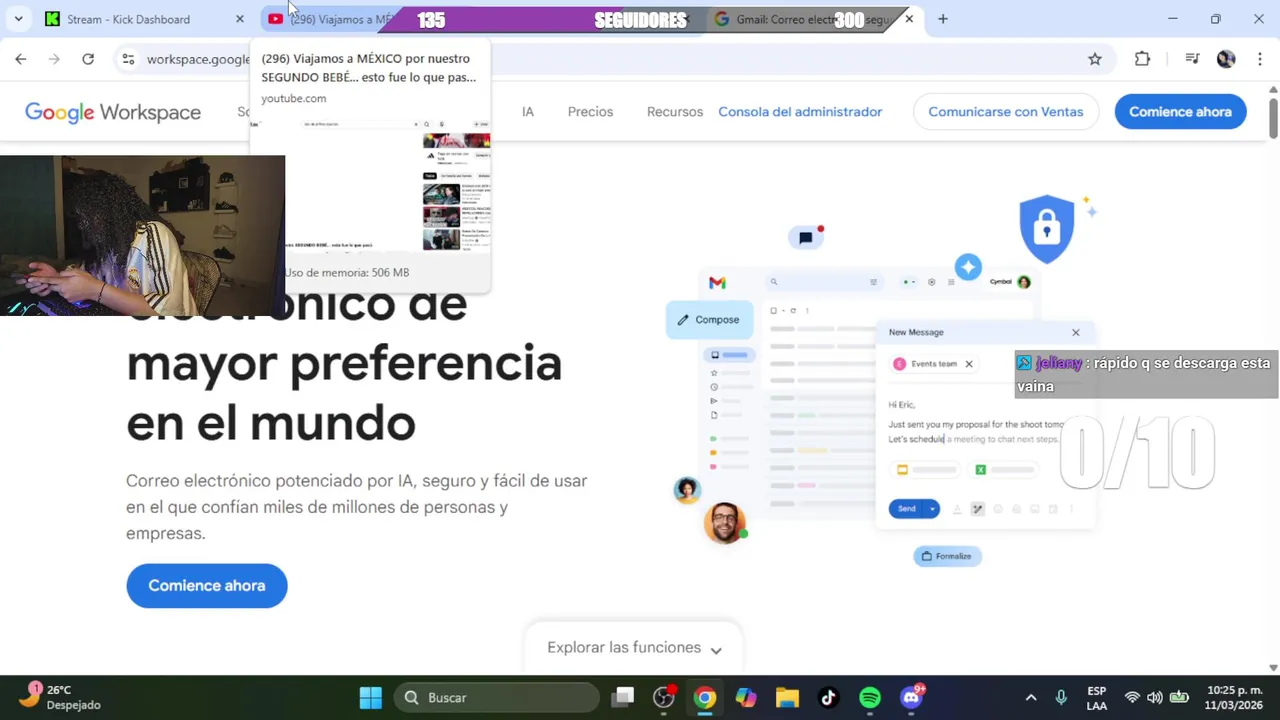Screen dimensions: 1280x720
Task: Click the page vertical scrollbar thumb
Action: point(1273,118)
